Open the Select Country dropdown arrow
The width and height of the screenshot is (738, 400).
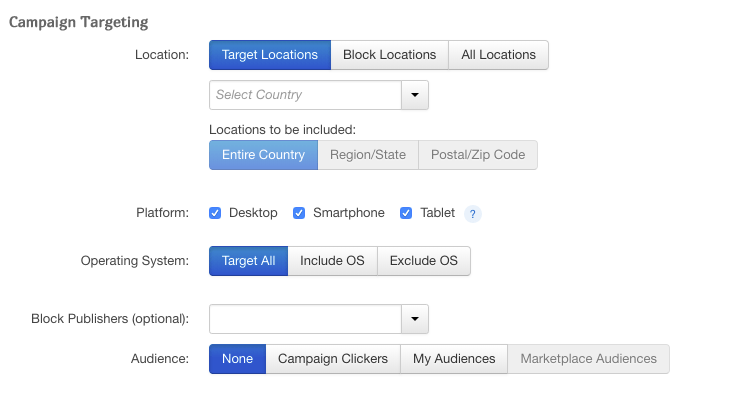415,95
